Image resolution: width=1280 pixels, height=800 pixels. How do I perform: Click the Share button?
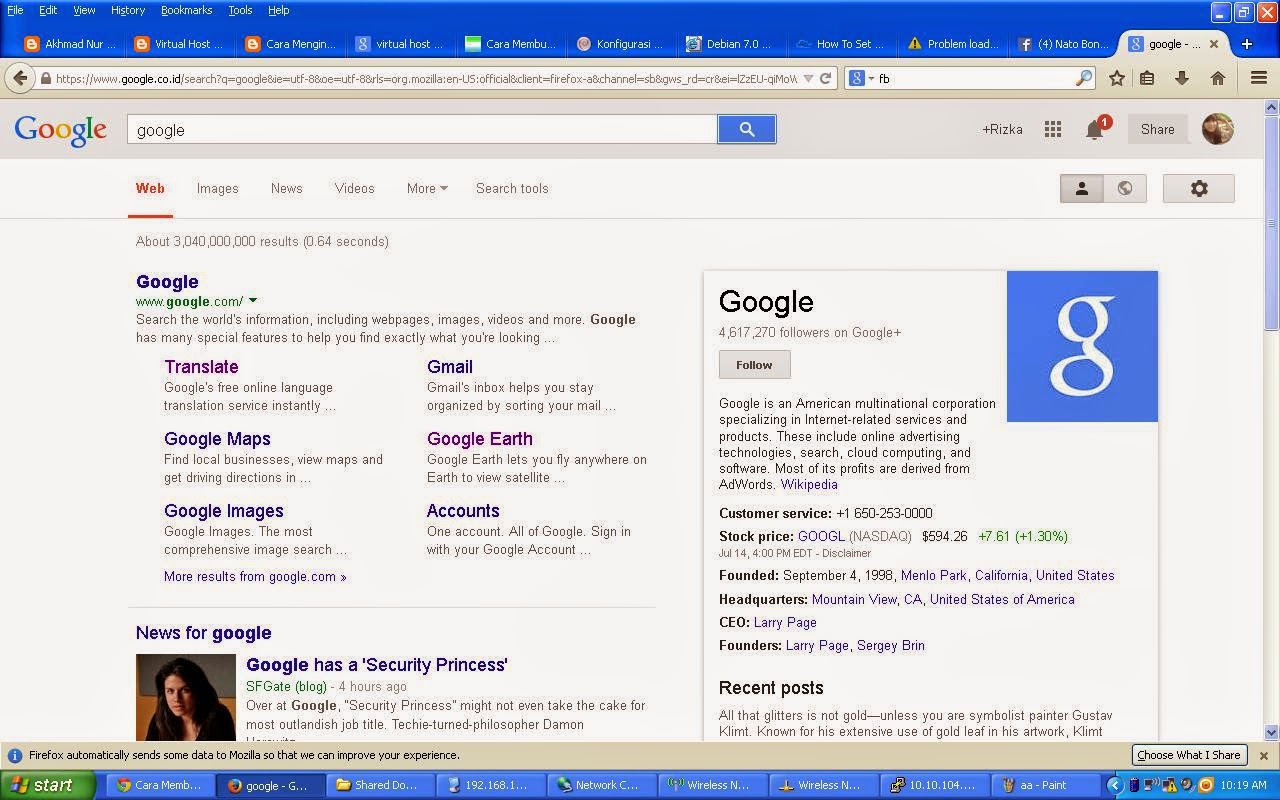(x=1157, y=129)
